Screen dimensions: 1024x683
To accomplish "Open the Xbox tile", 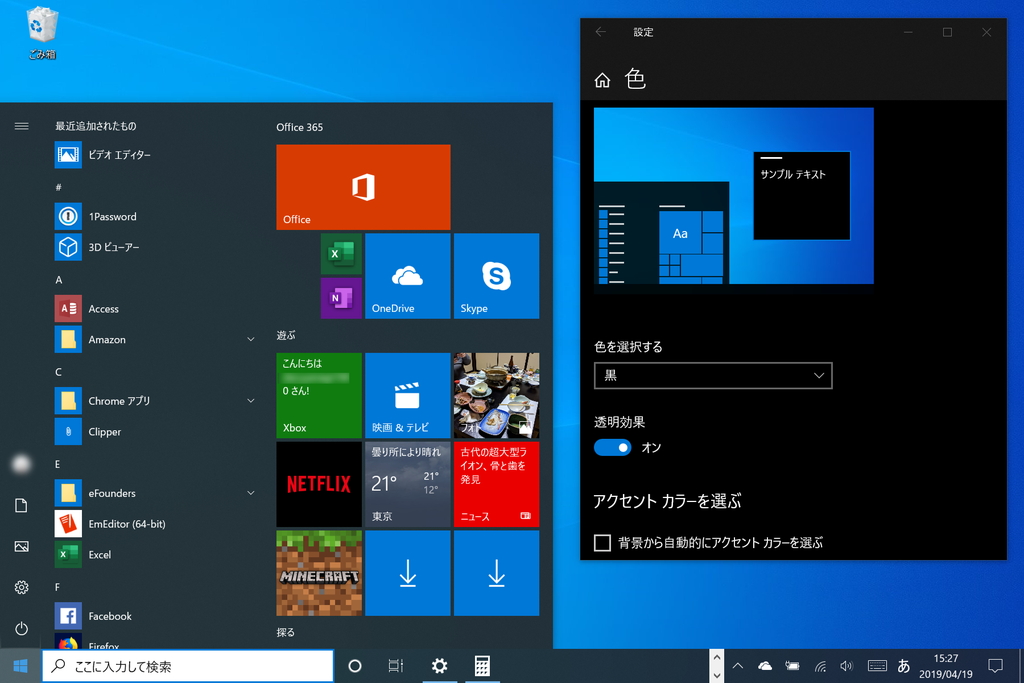I will coord(319,395).
